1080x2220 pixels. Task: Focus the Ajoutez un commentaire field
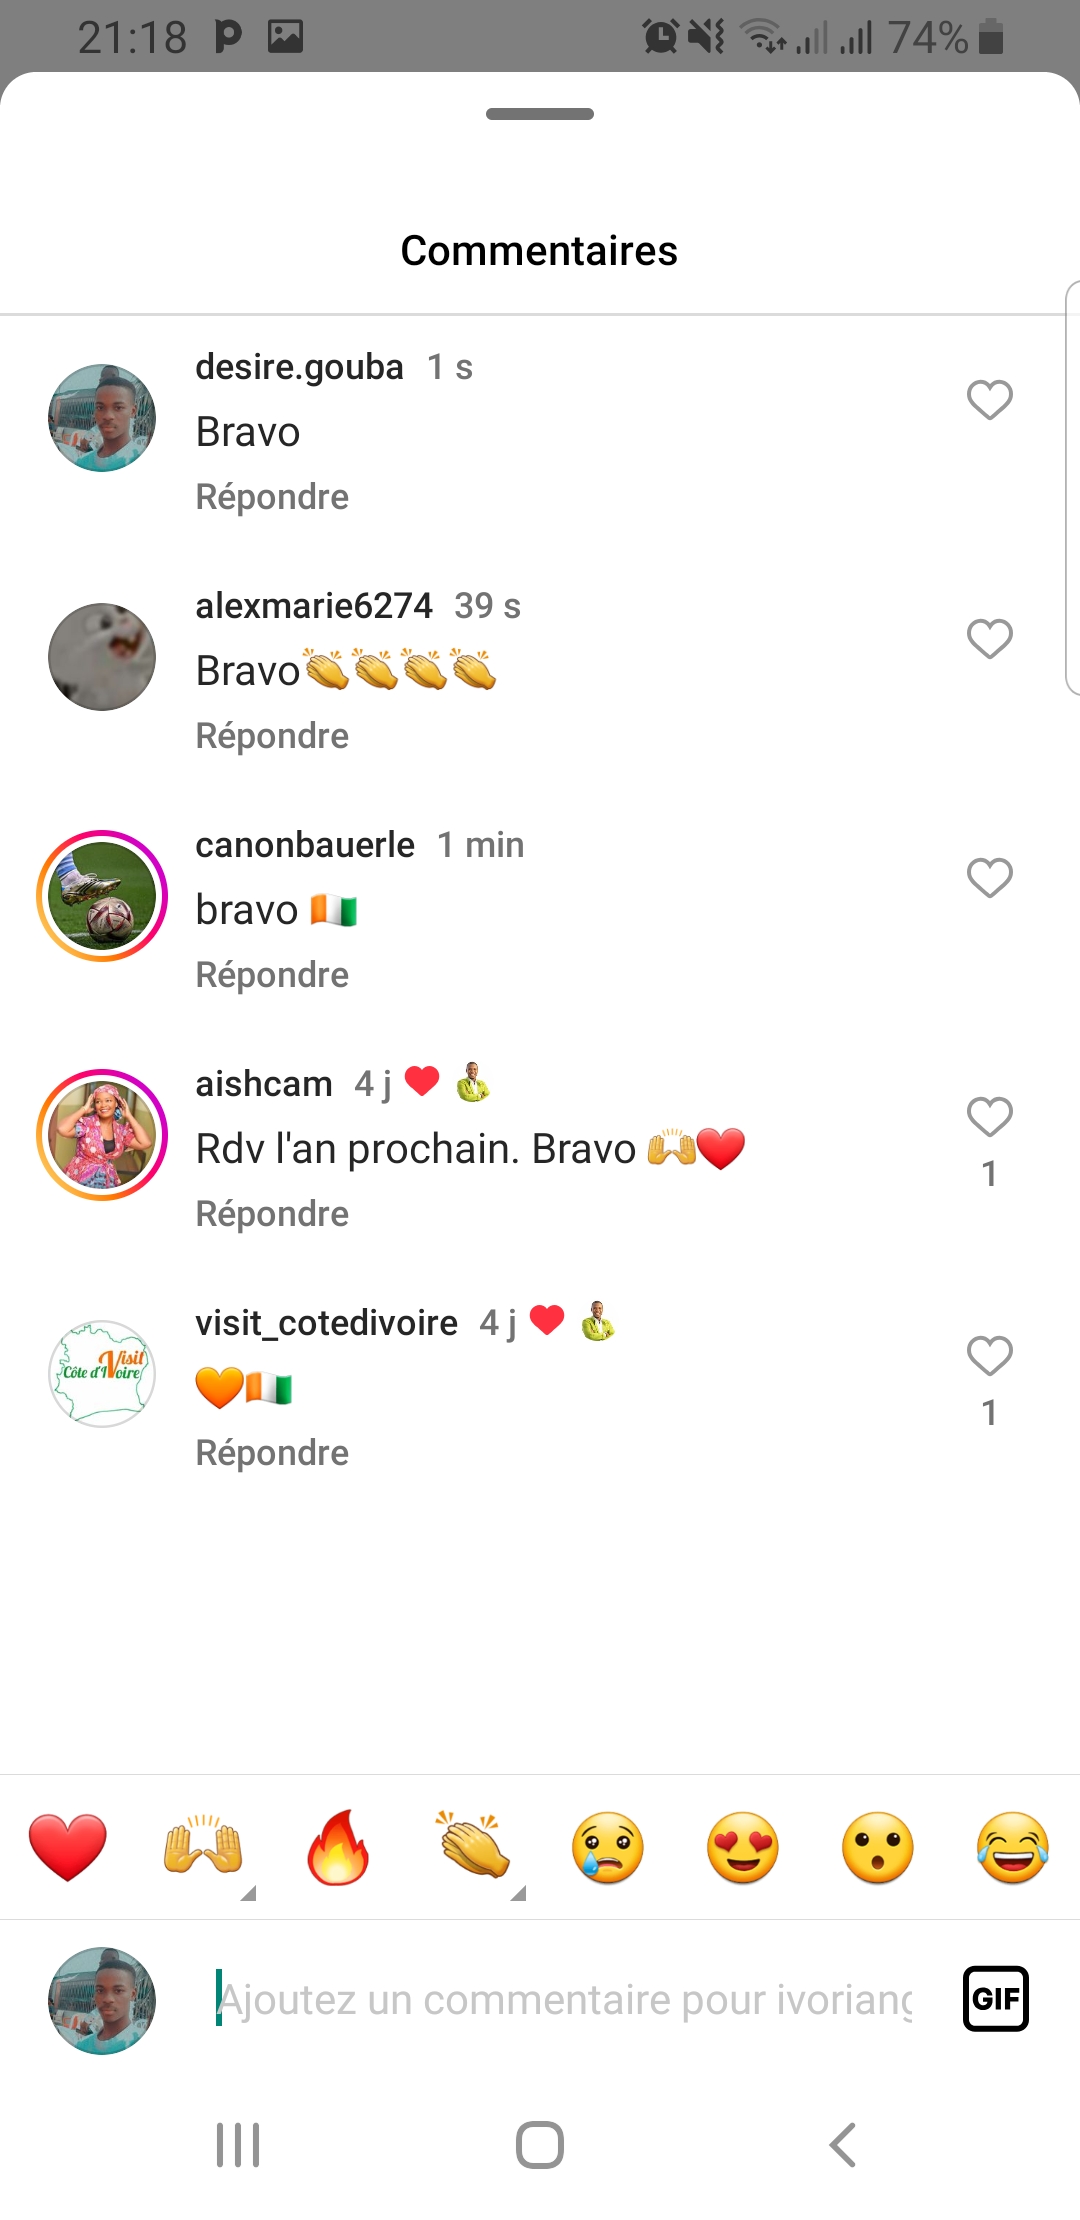click(x=565, y=2000)
